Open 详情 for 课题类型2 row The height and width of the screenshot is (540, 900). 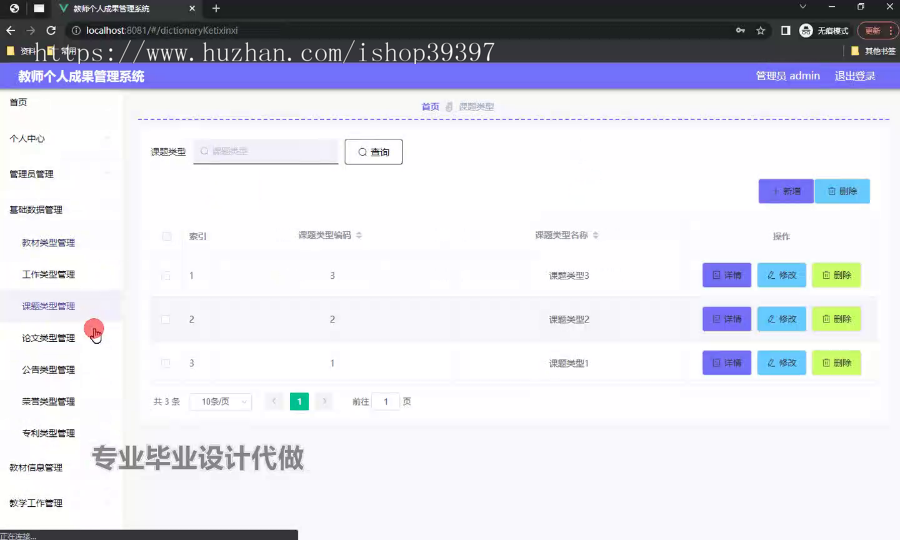click(727, 318)
